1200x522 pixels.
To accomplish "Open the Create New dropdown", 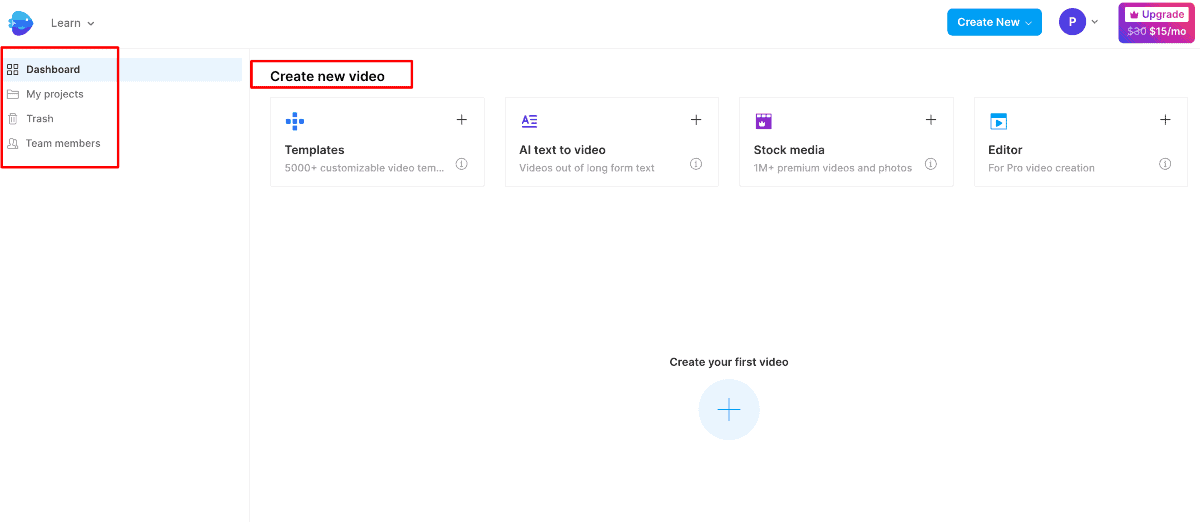I will (994, 22).
